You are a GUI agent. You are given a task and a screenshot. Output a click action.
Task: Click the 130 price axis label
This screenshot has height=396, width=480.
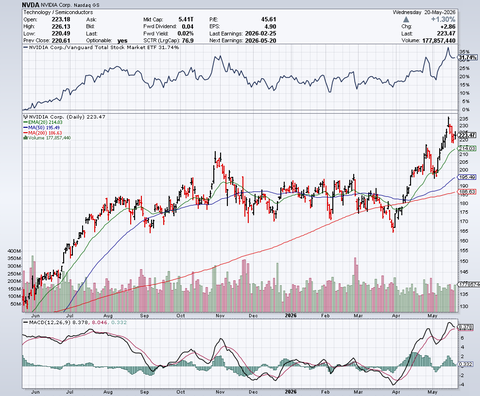[x=464, y=306]
